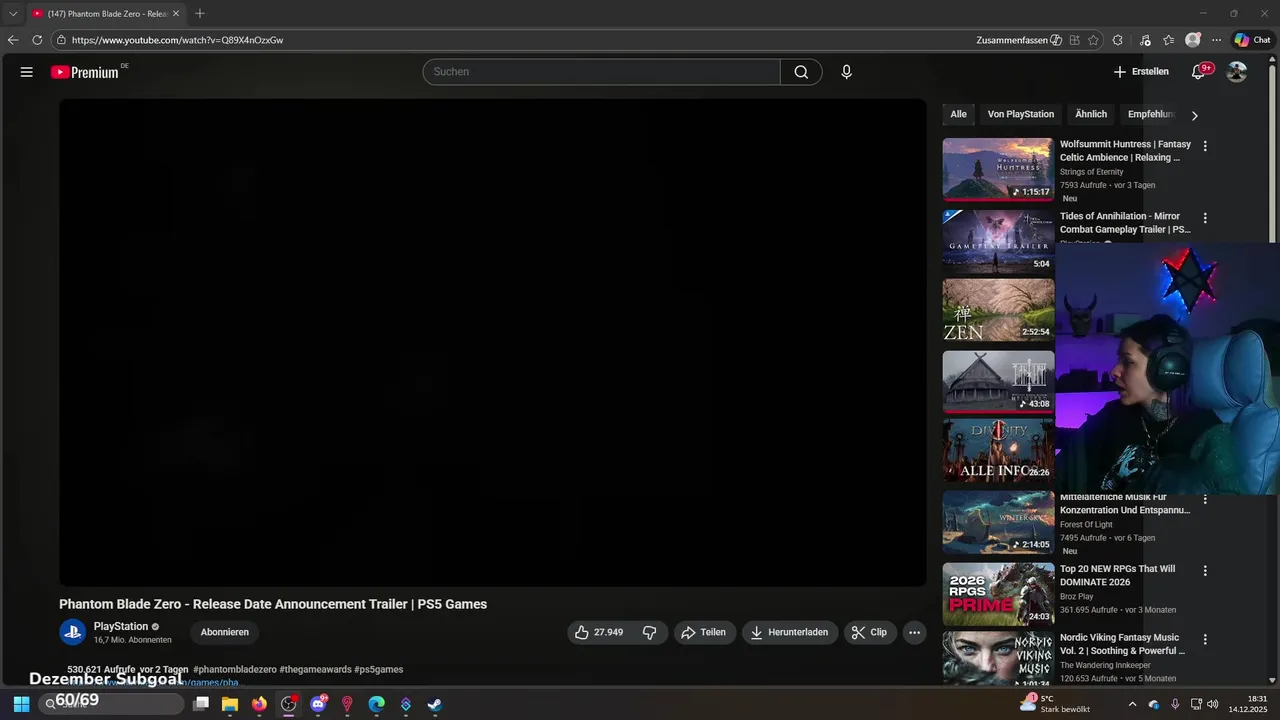Open browser profile icon
Image resolution: width=1280 pixels, height=720 pixels.
point(1192,40)
